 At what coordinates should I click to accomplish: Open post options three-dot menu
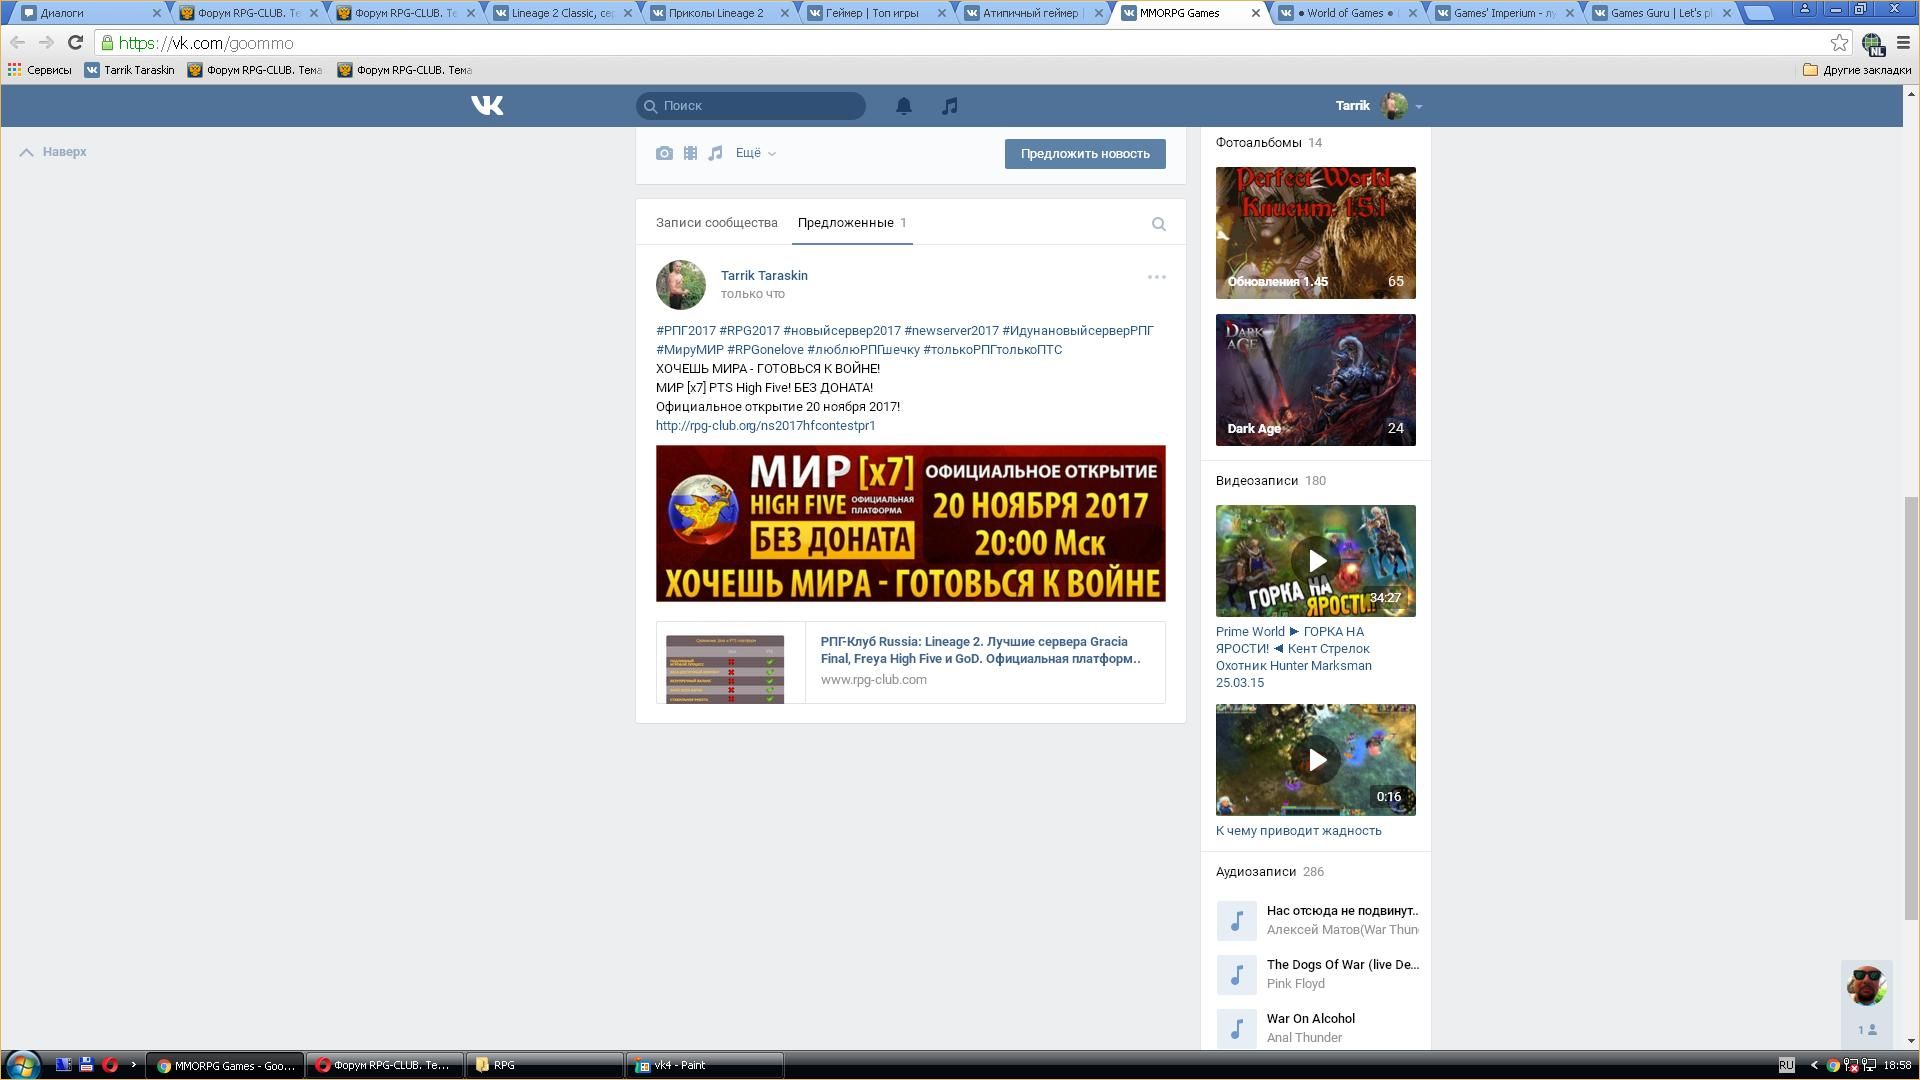(x=1156, y=277)
